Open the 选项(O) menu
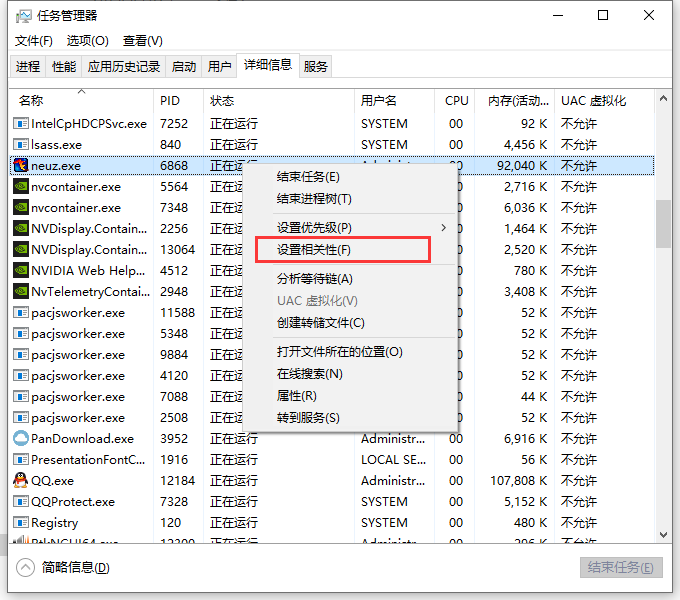680x600 pixels. pos(87,41)
